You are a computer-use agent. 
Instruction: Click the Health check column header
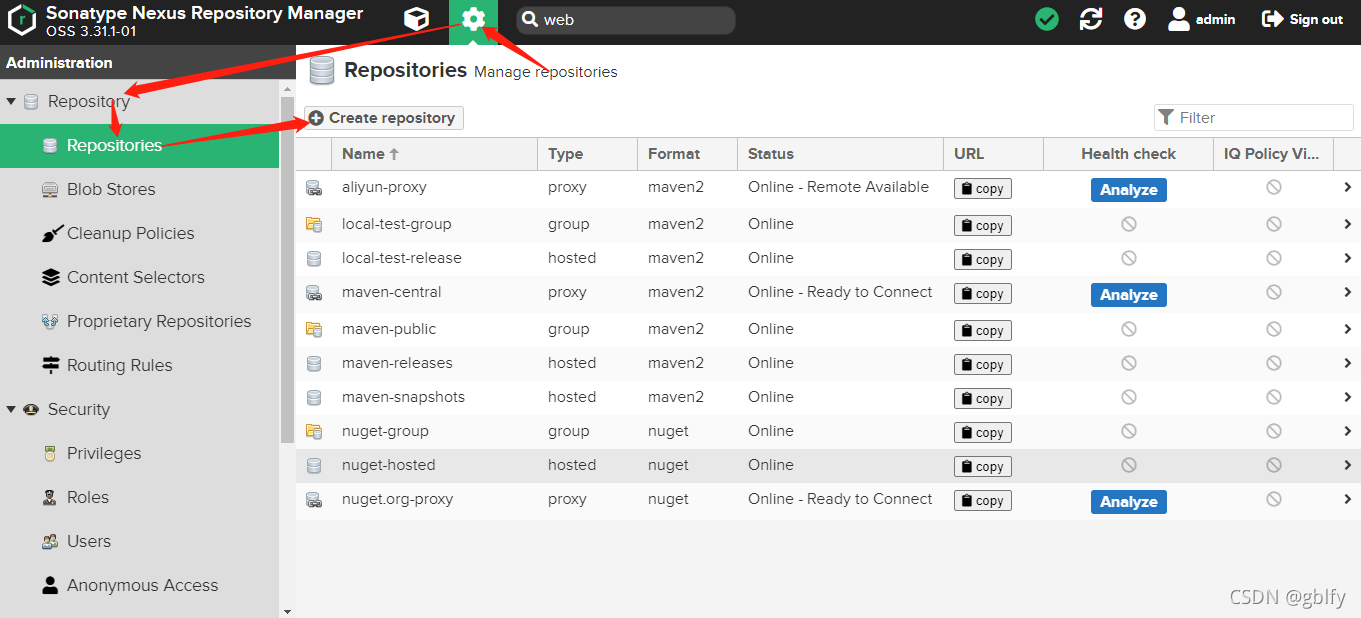1128,154
